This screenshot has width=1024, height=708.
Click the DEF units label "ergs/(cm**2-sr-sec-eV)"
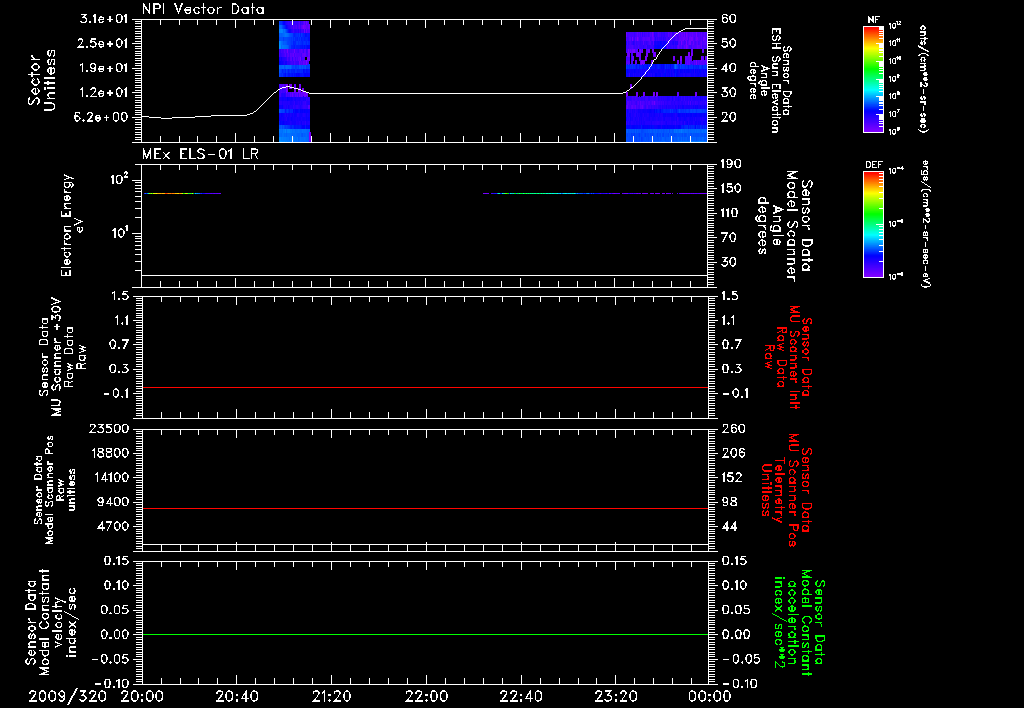tap(925, 224)
